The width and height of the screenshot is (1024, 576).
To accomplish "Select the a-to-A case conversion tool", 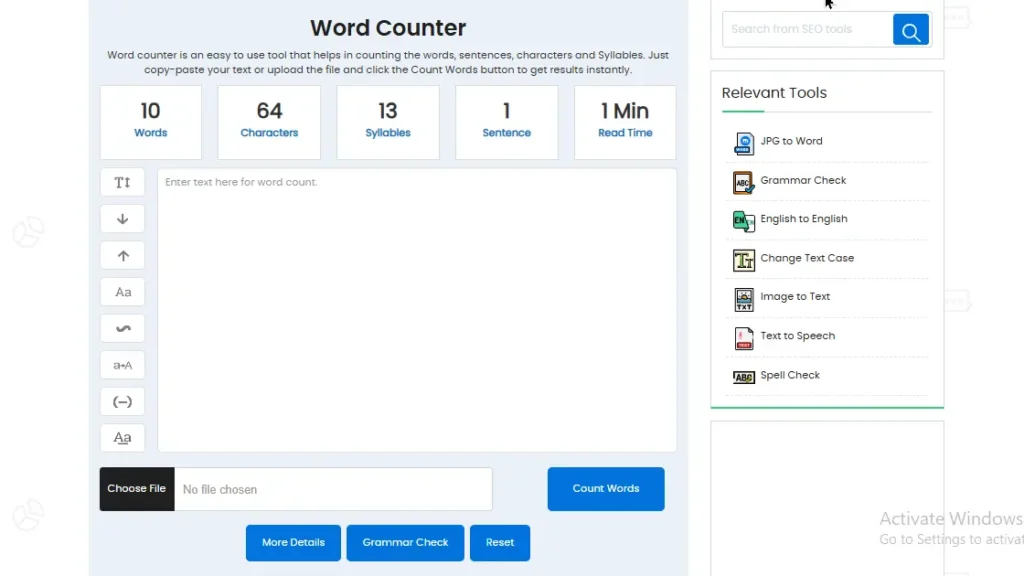I will click(122, 365).
